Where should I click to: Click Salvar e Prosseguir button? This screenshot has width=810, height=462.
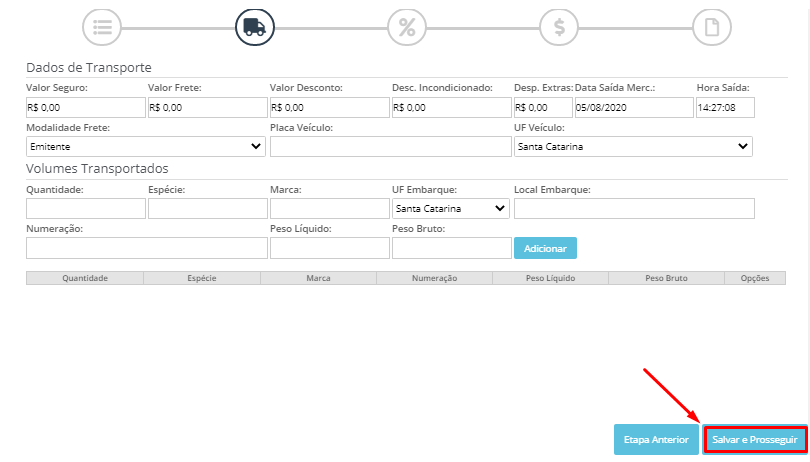click(x=755, y=440)
